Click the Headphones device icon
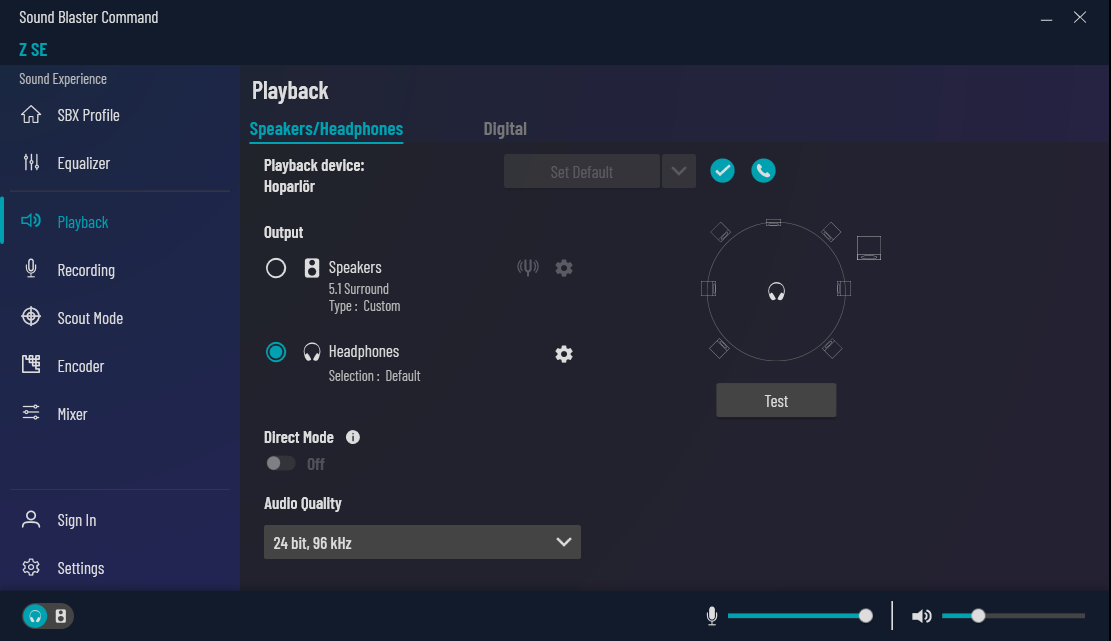 [x=312, y=352]
